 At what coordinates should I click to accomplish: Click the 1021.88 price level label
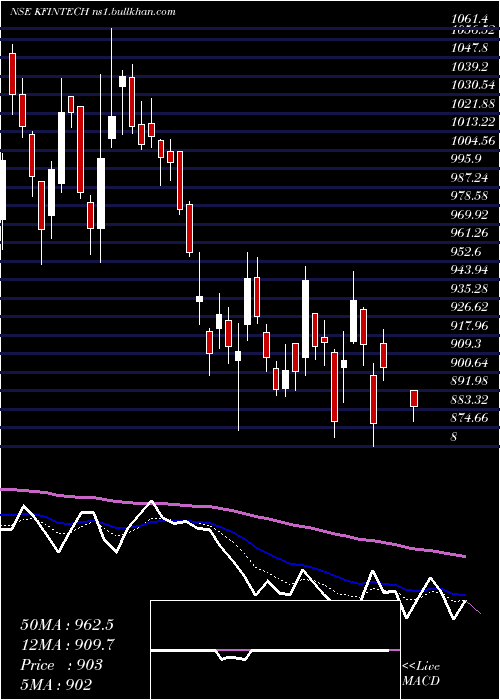[x=473, y=104]
